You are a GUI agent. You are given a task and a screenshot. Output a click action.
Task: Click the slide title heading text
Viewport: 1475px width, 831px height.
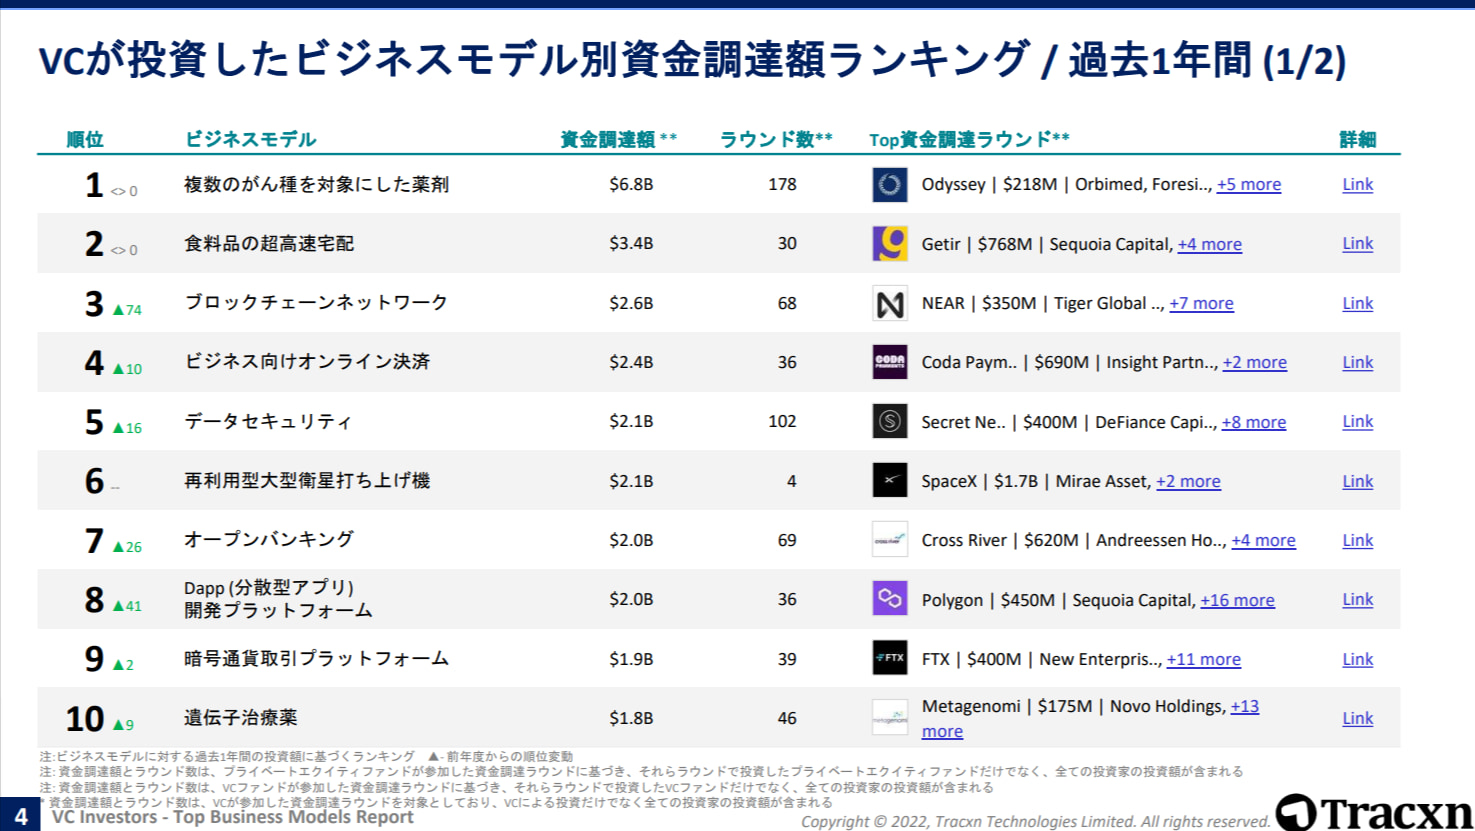pyautogui.click(x=692, y=60)
